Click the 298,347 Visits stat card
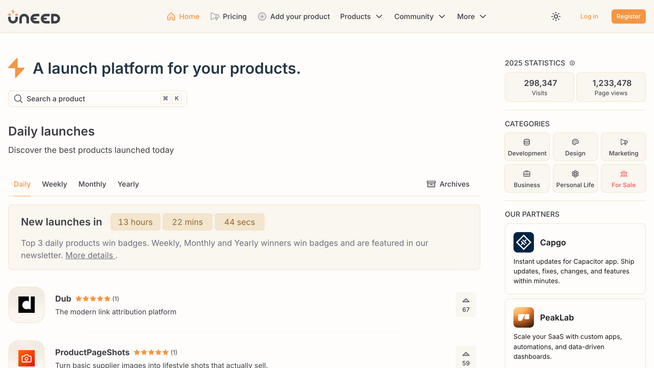654x368 pixels. (x=540, y=87)
